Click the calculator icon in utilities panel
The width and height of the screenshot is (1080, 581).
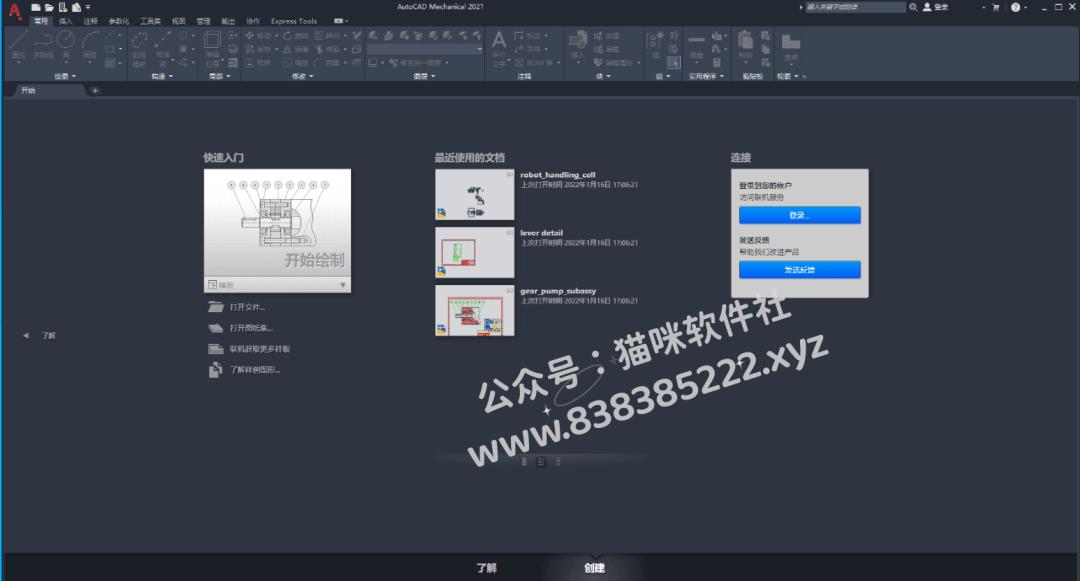pyautogui.click(x=716, y=63)
